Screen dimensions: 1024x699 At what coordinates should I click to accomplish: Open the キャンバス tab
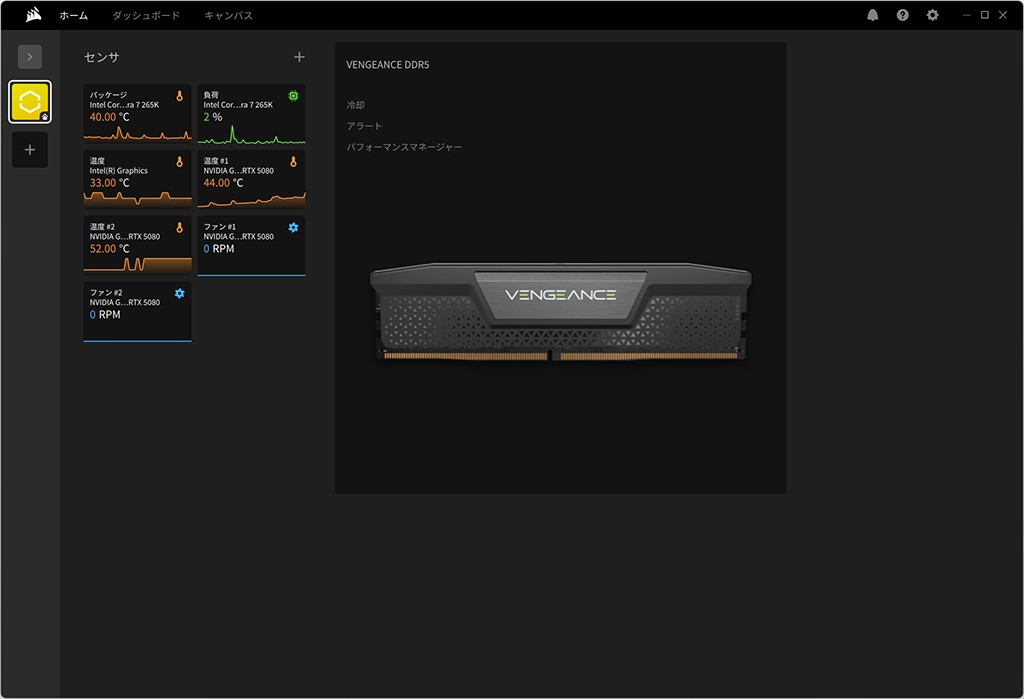click(x=228, y=16)
